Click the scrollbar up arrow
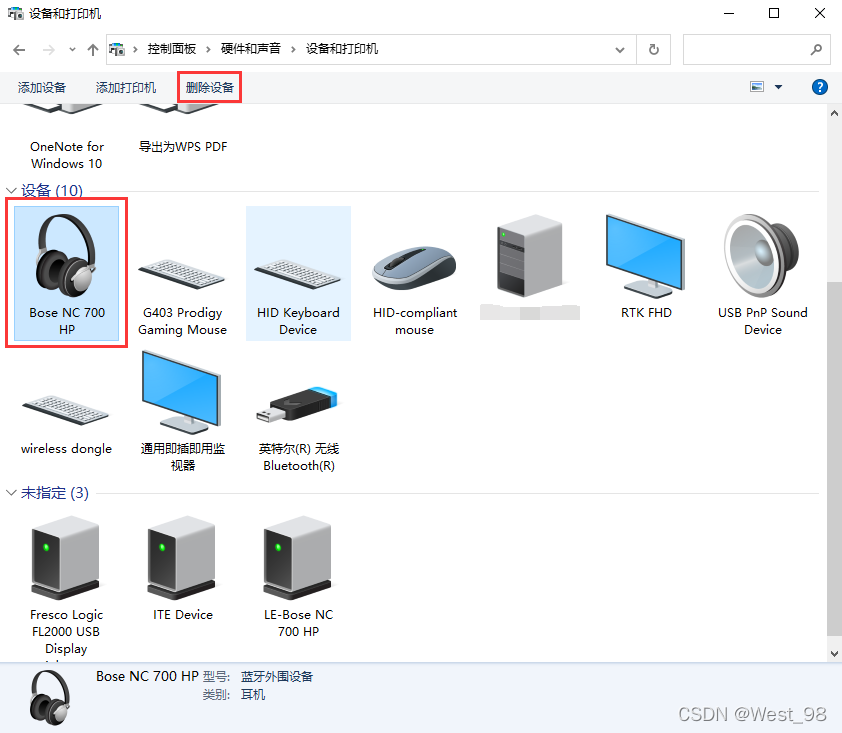 click(834, 113)
